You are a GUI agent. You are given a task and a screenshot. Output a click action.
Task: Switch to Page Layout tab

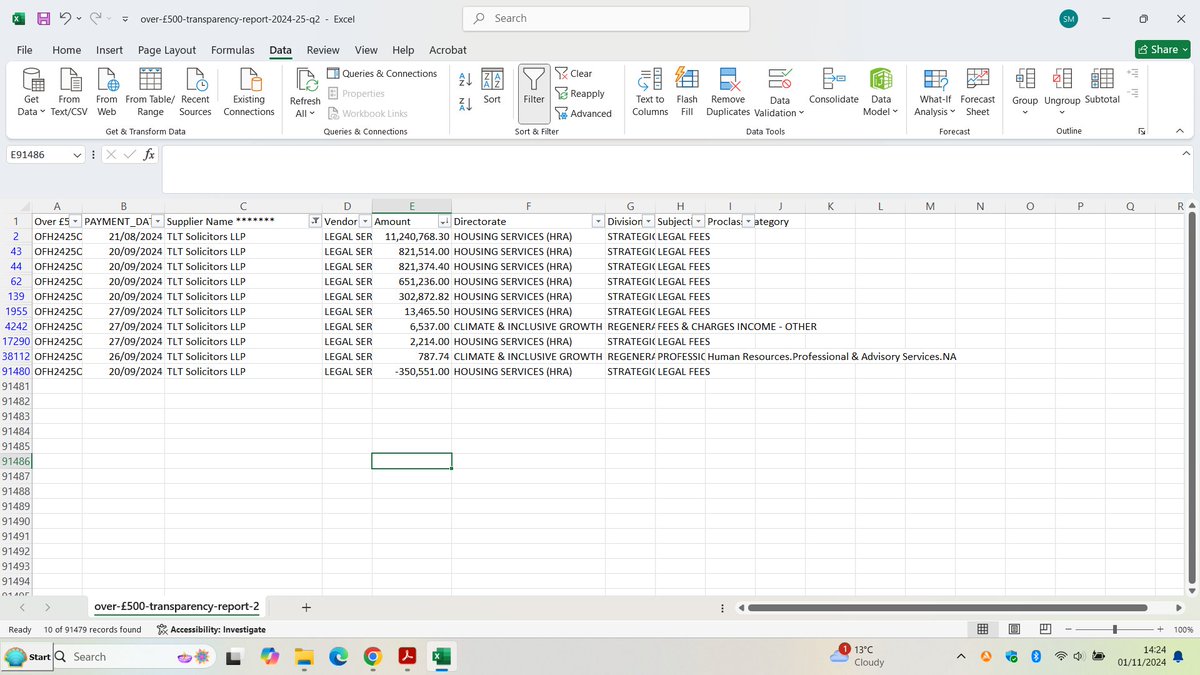click(x=167, y=50)
